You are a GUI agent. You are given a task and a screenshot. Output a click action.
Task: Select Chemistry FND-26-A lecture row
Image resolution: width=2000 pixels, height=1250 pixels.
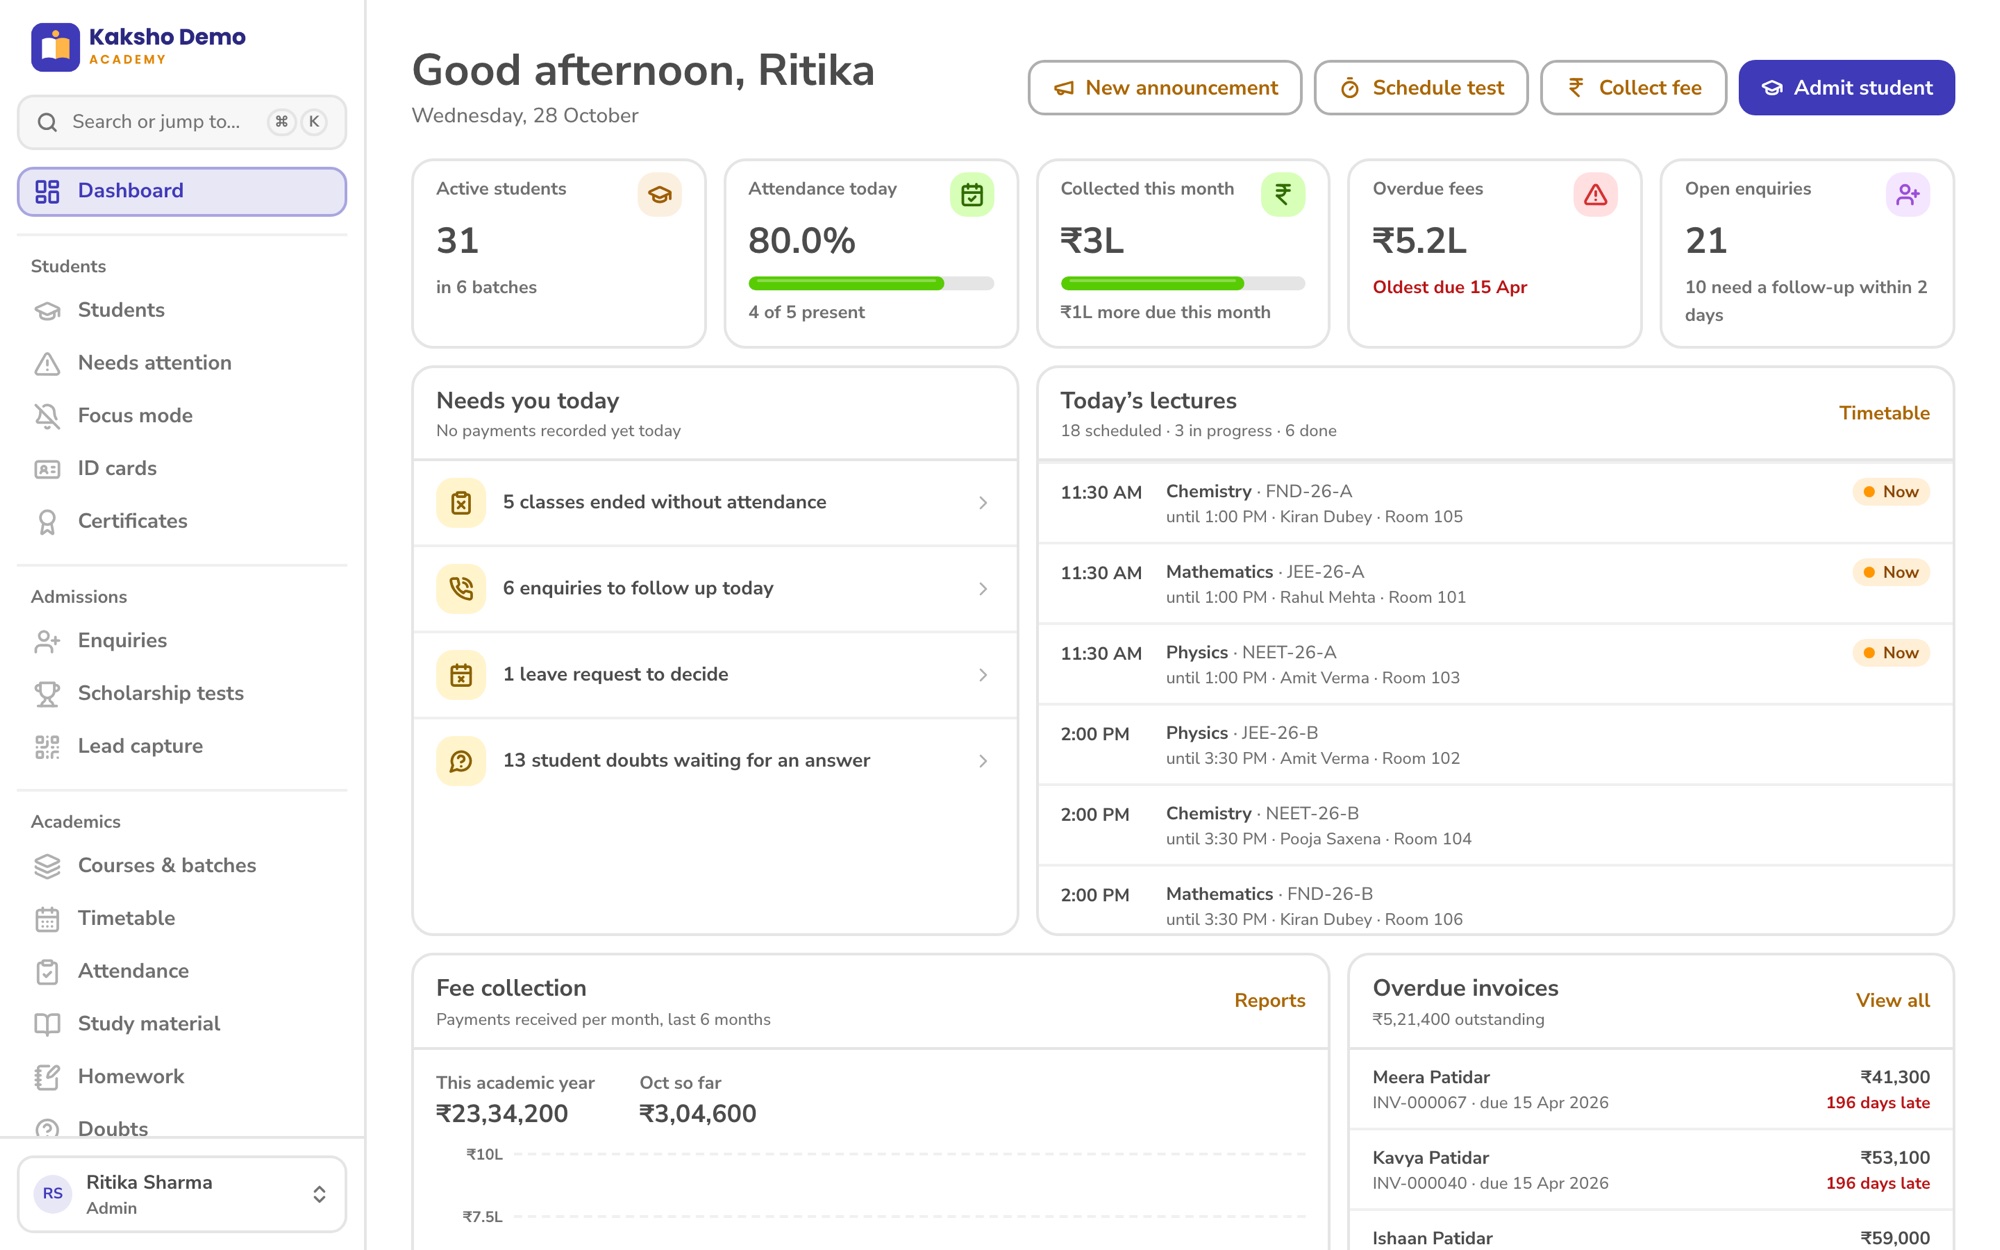(1495, 504)
